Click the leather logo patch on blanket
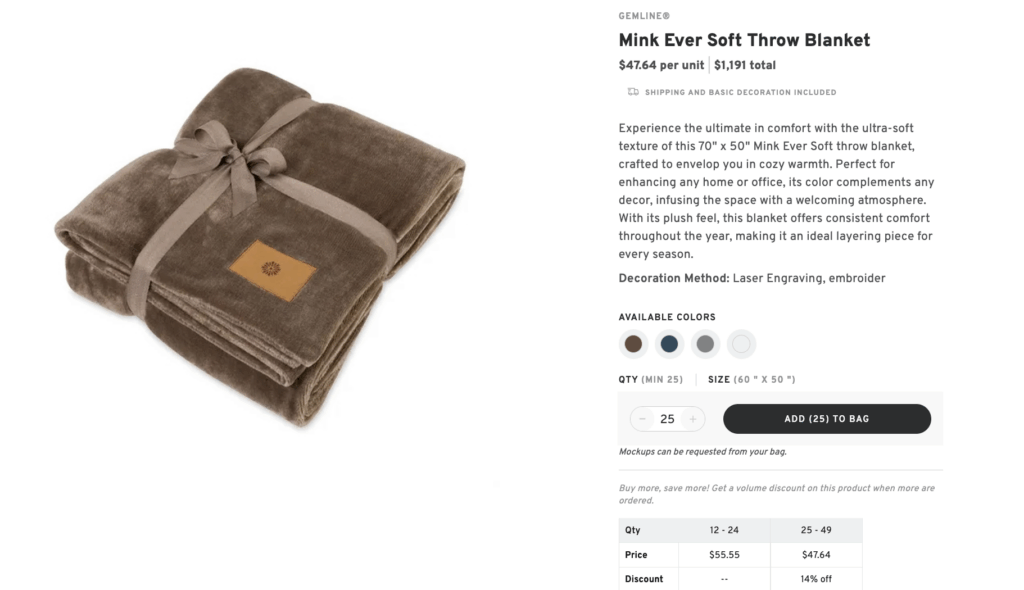The image size is (1024, 590). tap(272, 269)
